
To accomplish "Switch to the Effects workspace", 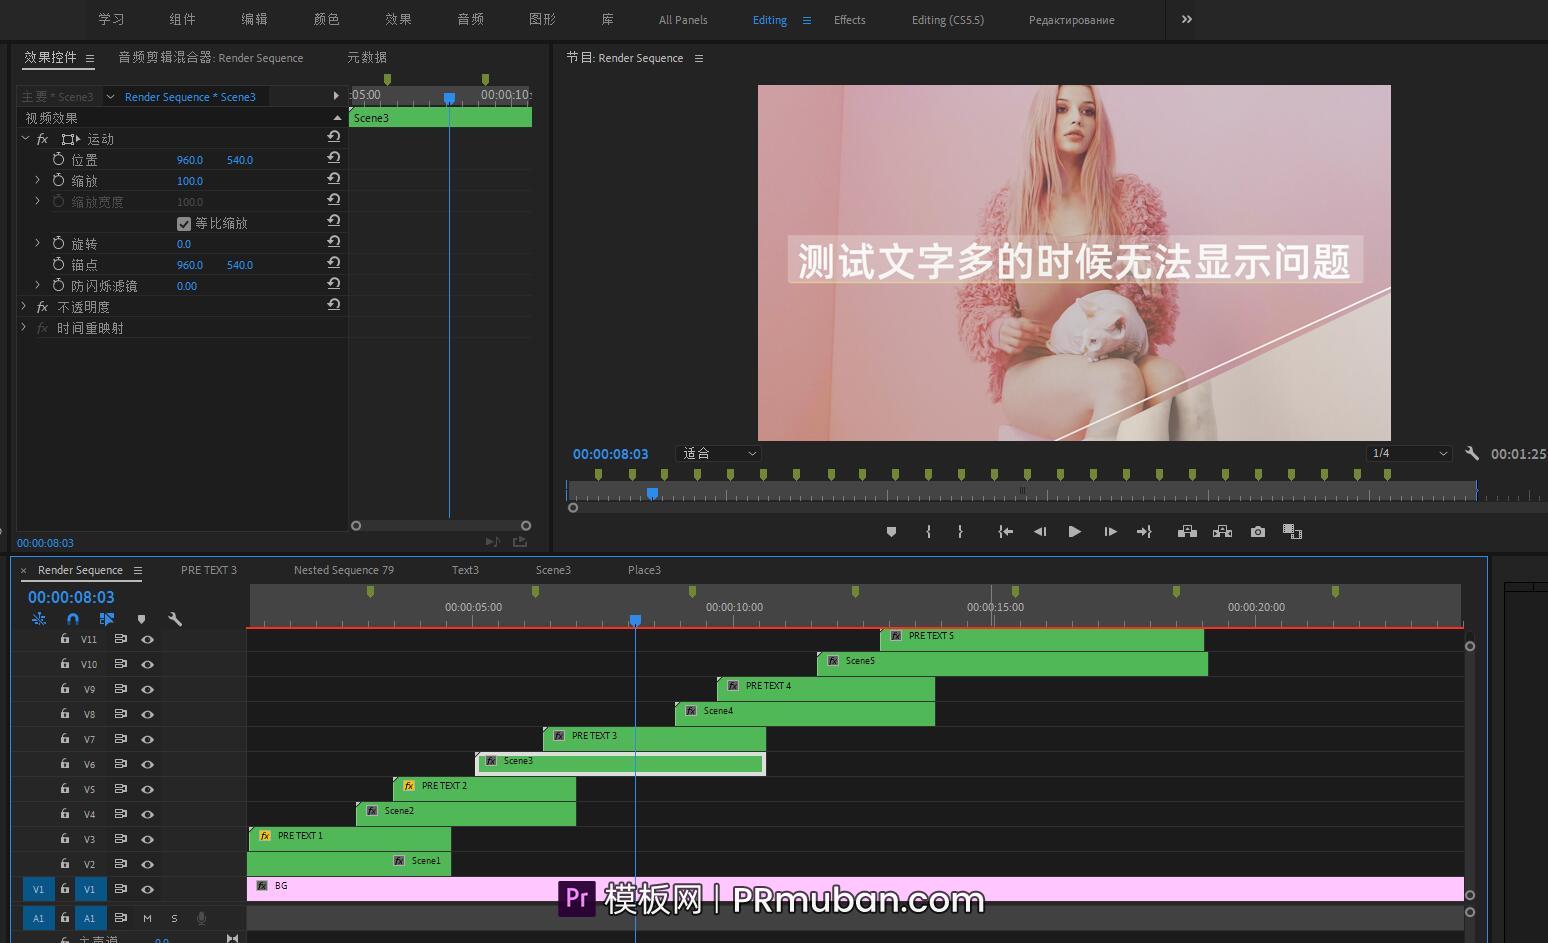I will point(849,19).
